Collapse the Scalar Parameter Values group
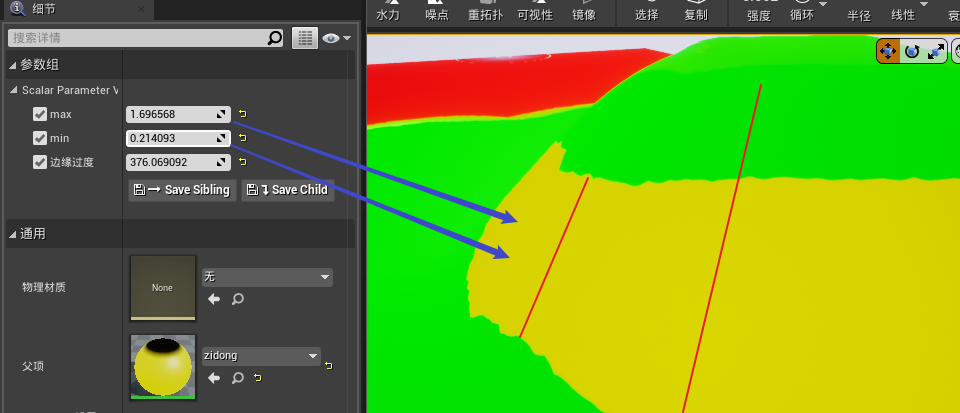The image size is (960, 413). (x=13, y=90)
